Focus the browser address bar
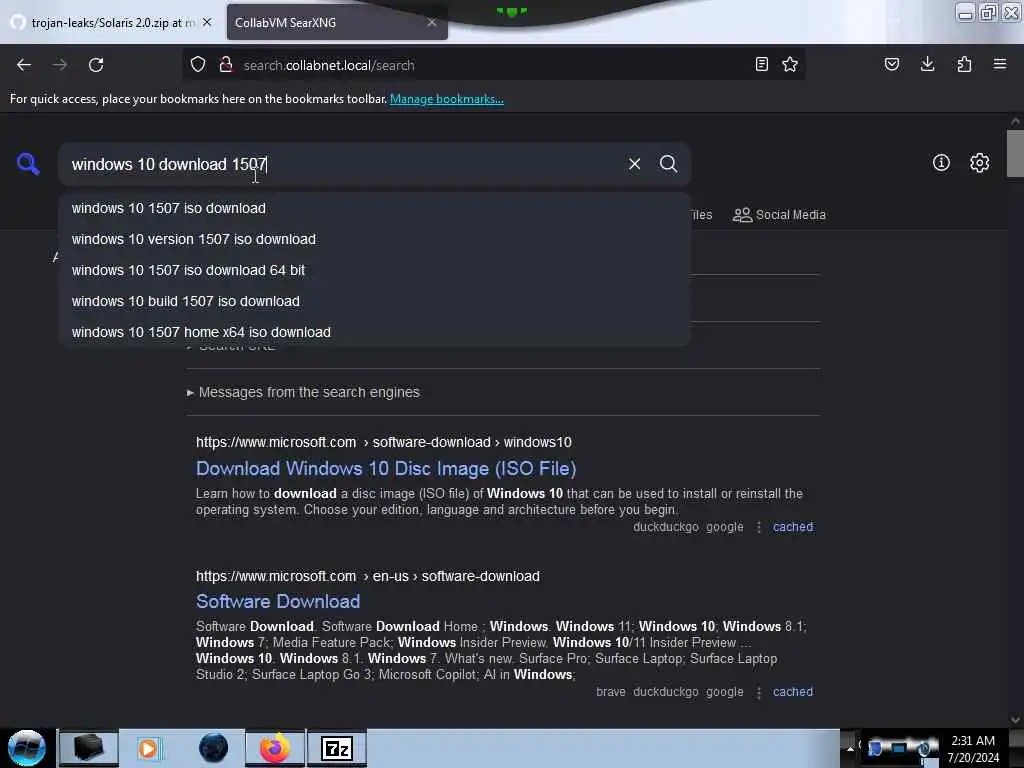This screenshot has height=768, width=1024. [493, 65]
